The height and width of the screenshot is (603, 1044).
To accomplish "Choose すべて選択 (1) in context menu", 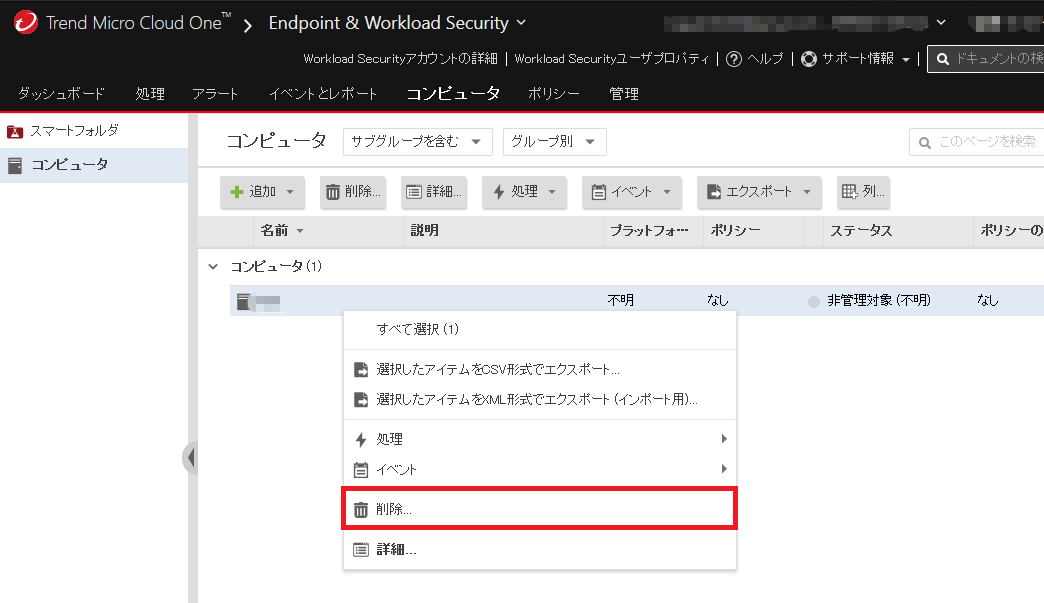I will (x=540, y=329).
